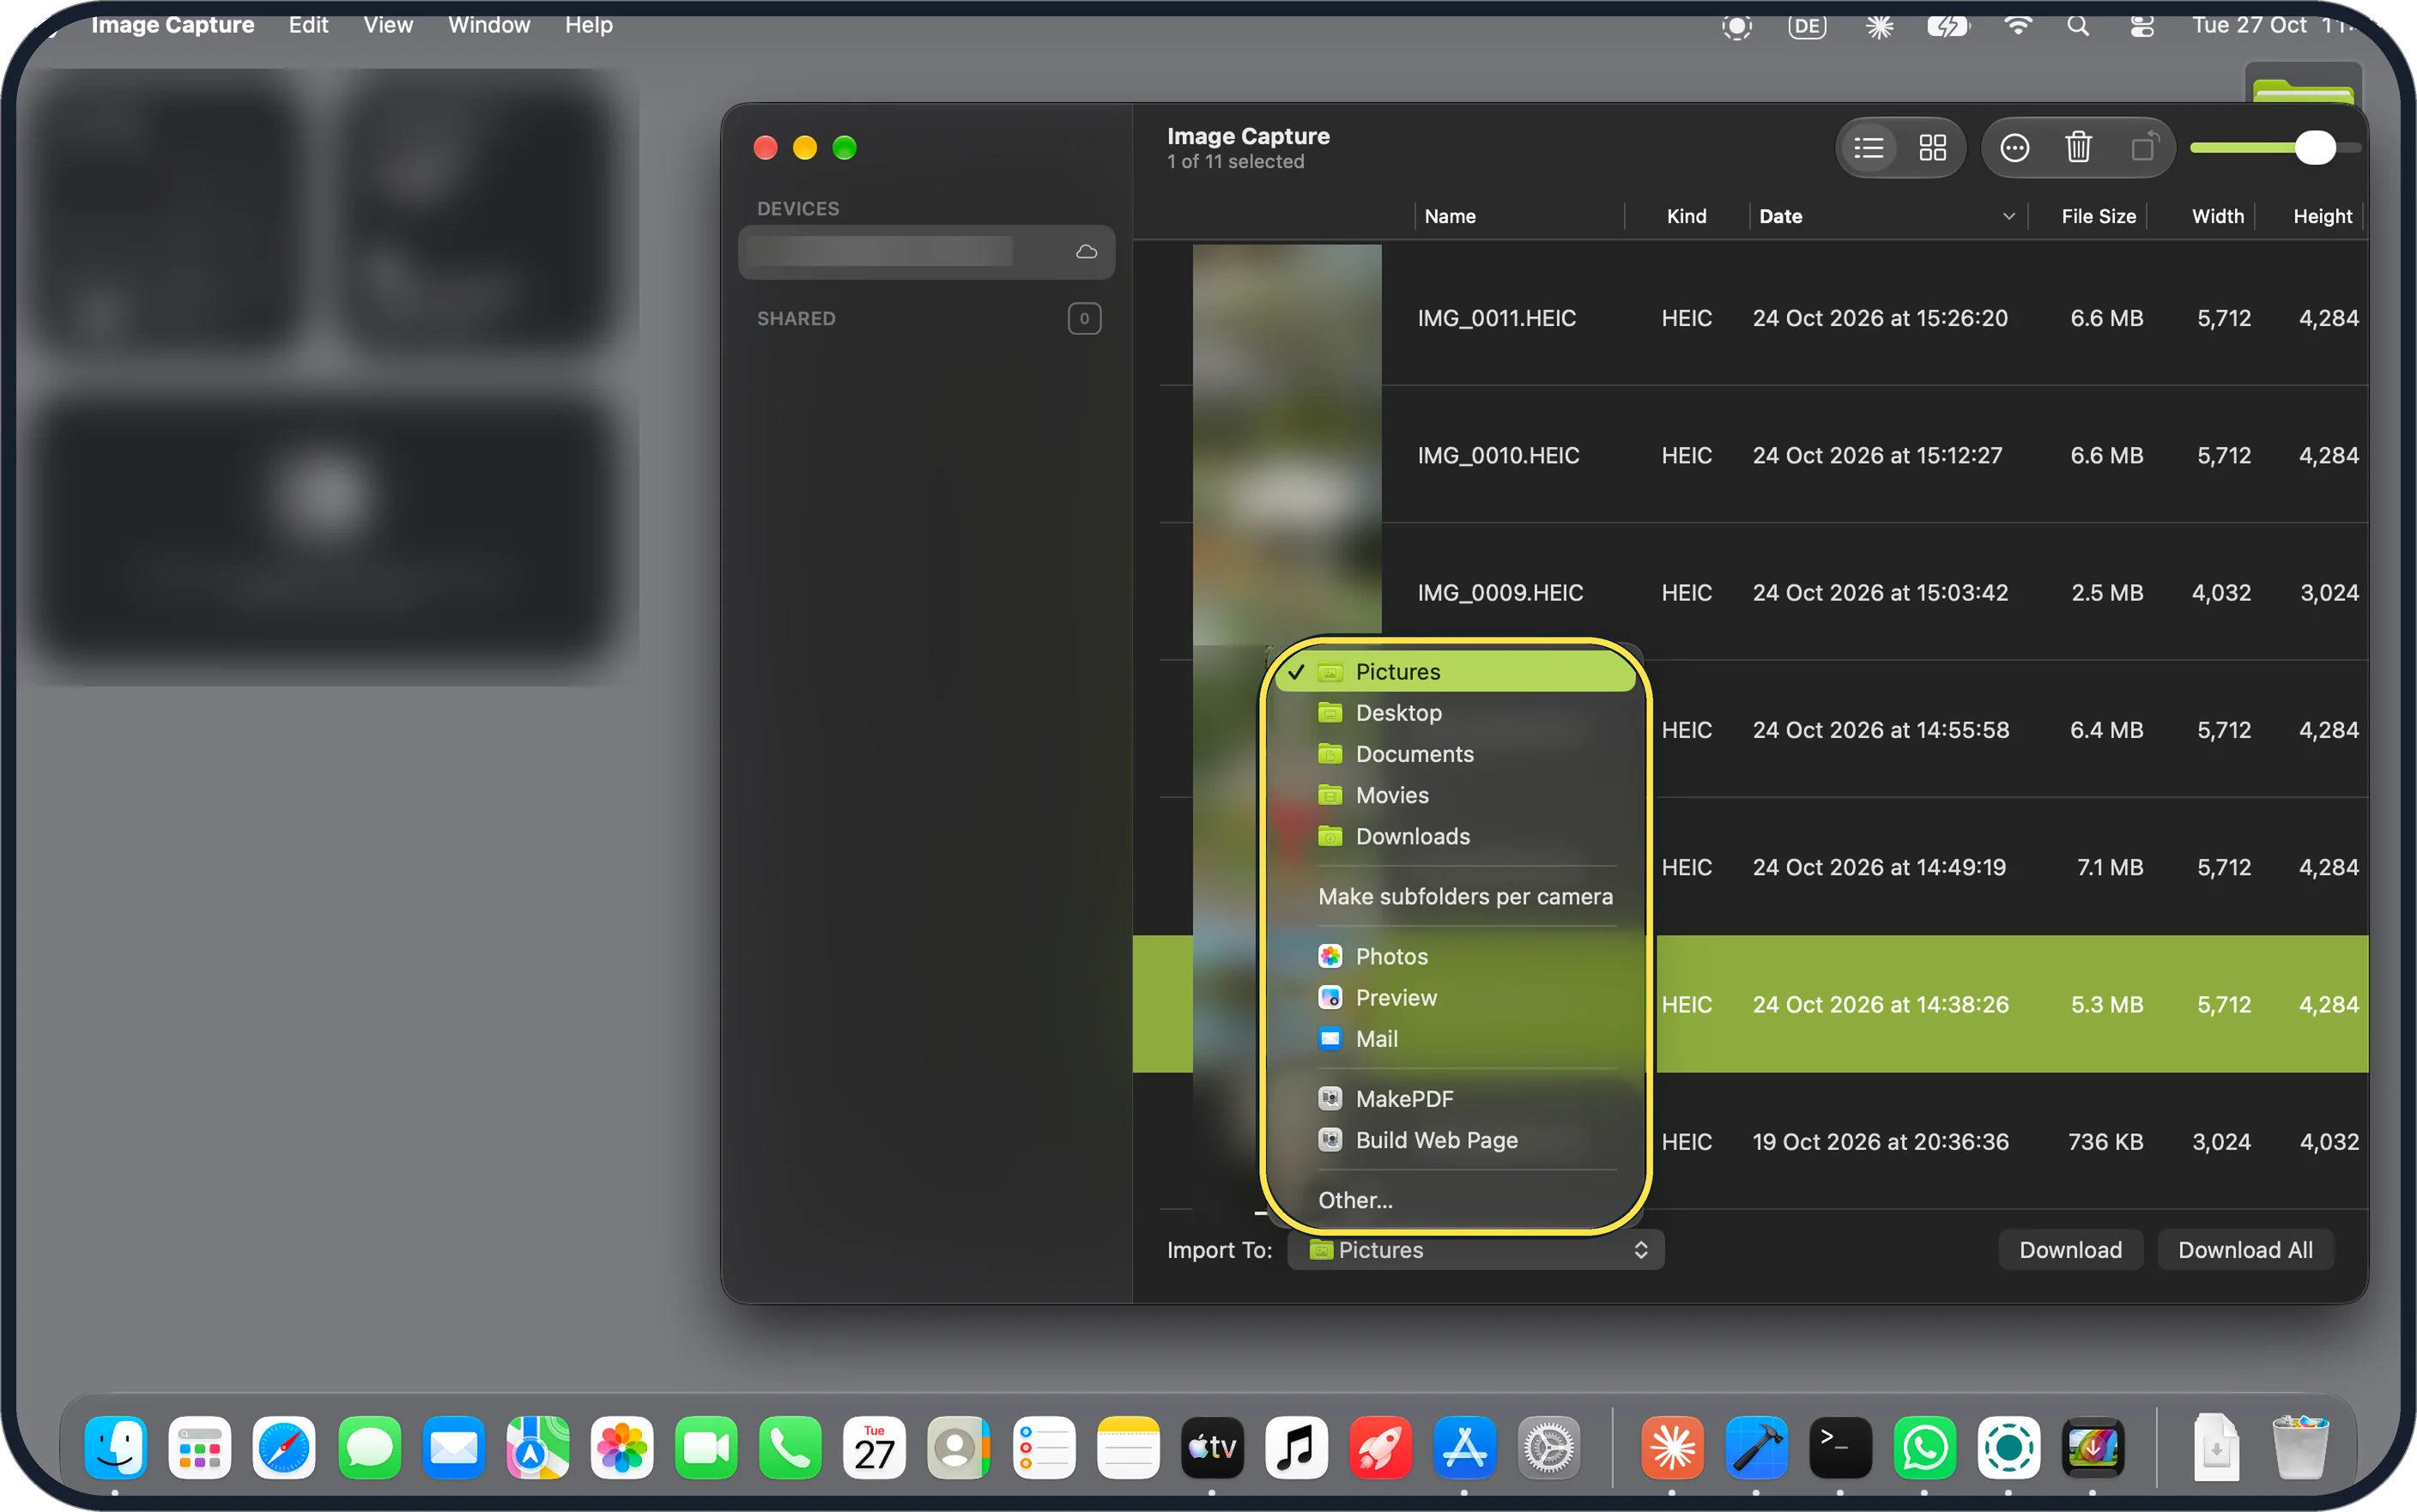2417x1512 pixels.
Task: Choose Build Web Page option
Action: pos(1456,1140)
